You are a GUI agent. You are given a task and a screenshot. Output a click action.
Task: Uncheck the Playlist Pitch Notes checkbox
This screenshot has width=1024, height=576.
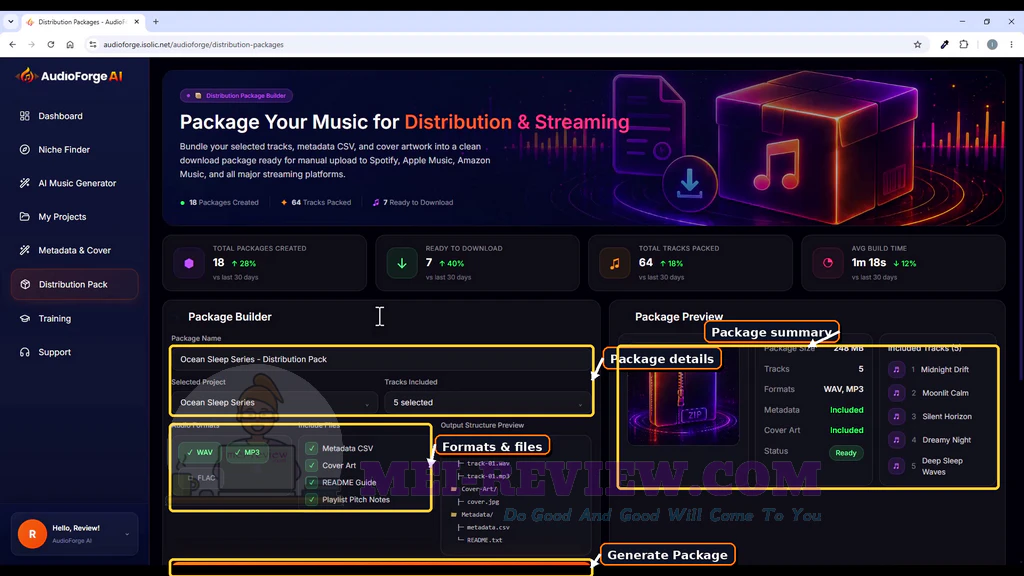[x=312, y=500]
